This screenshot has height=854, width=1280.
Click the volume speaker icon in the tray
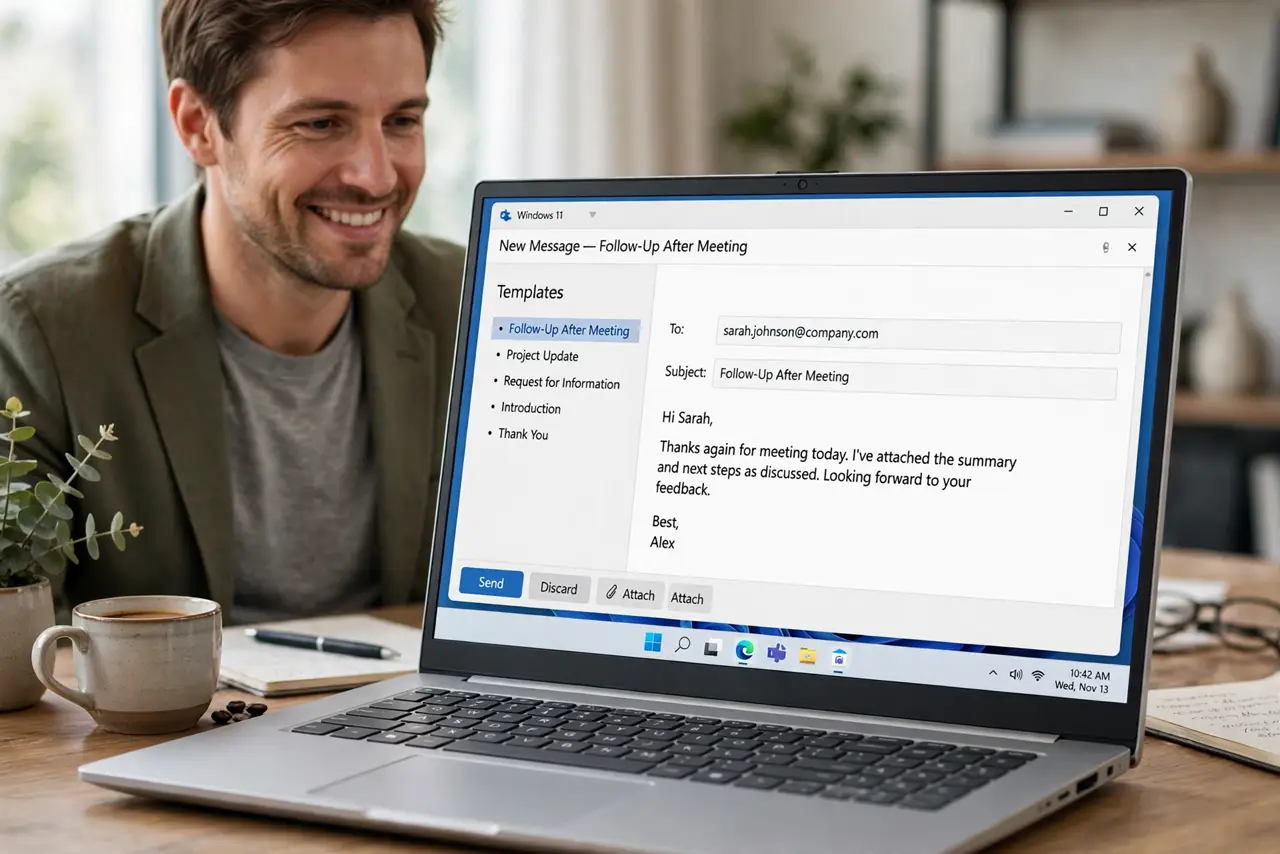1016,675
